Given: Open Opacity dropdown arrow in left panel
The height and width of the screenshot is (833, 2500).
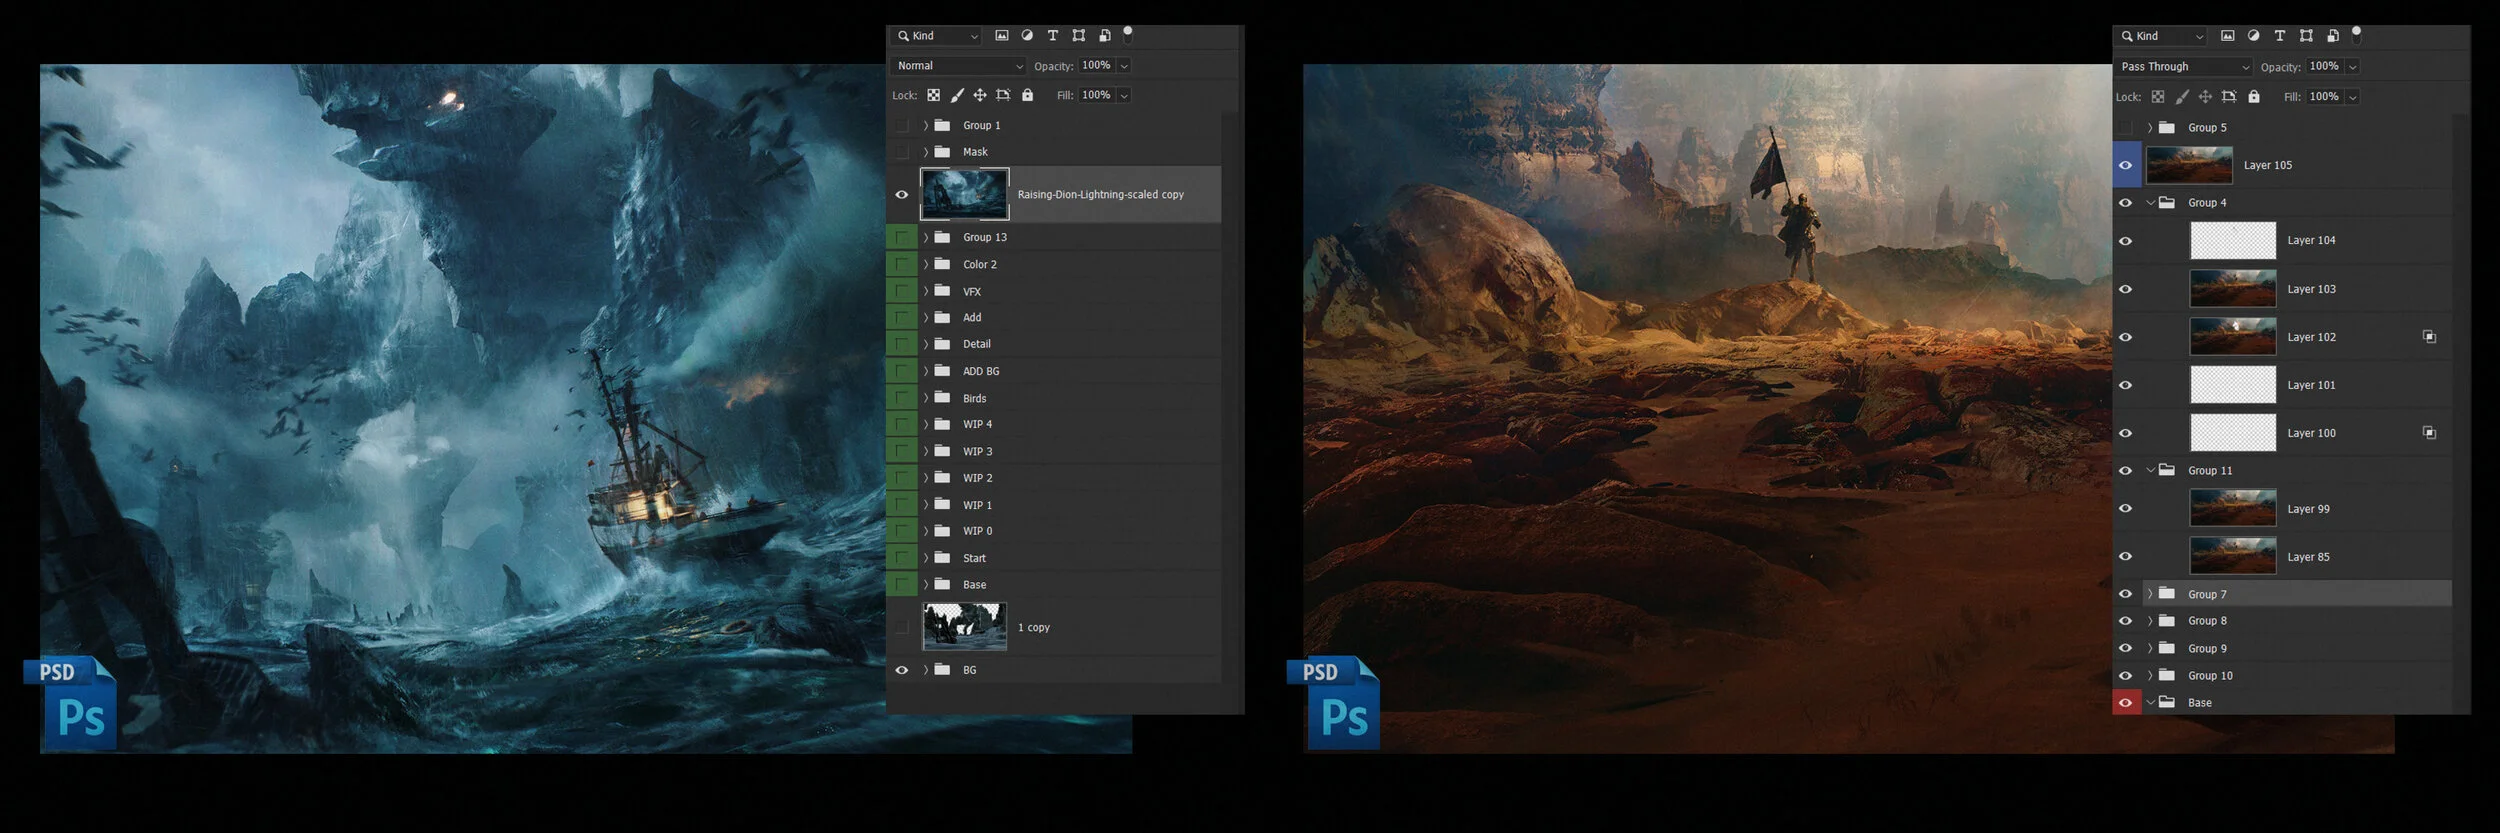Looking at the screenshot, I should point(1124,66).
